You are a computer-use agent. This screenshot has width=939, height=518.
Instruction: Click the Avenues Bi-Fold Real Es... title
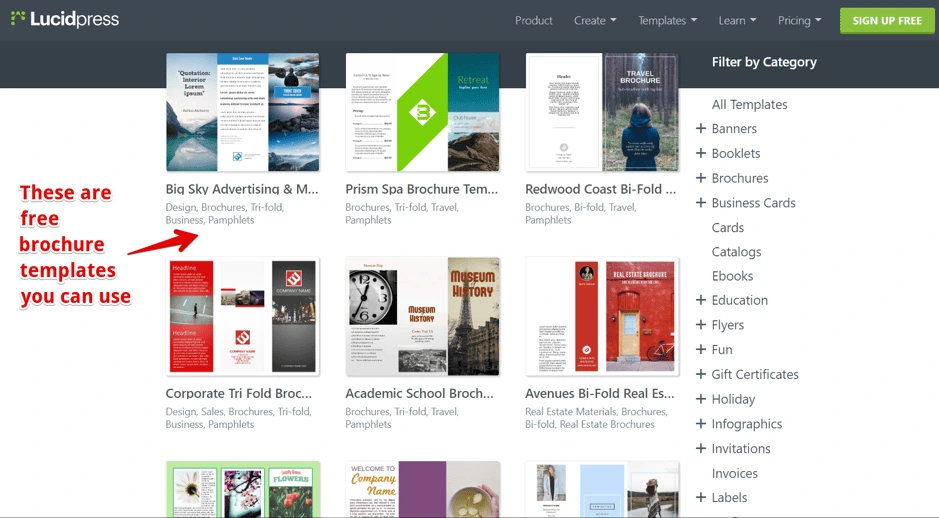click(599, 393)
